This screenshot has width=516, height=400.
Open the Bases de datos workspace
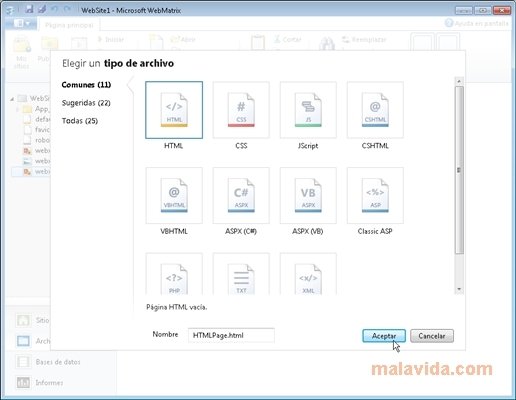tap(49, 362)
